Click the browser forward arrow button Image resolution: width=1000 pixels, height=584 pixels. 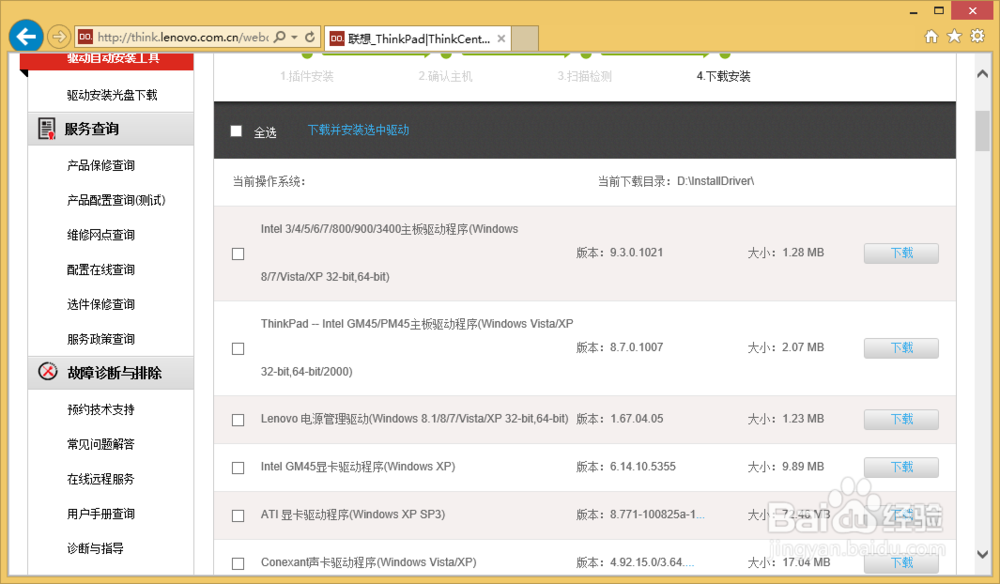click(59, 36)
